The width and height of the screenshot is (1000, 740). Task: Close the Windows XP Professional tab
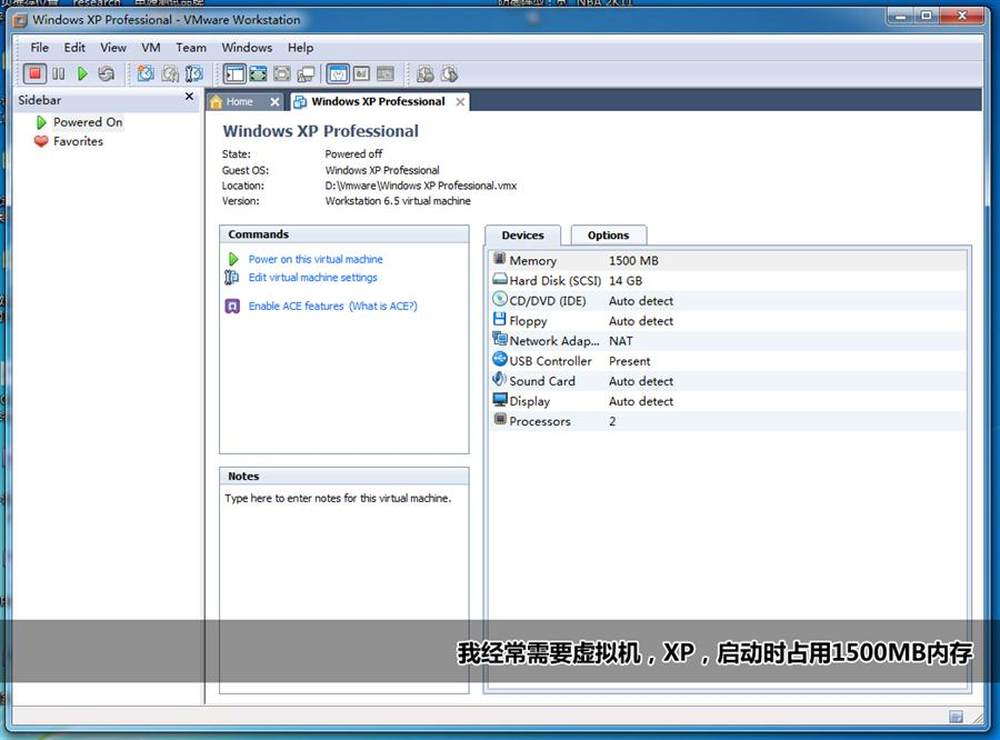click(x=460, y=101)
